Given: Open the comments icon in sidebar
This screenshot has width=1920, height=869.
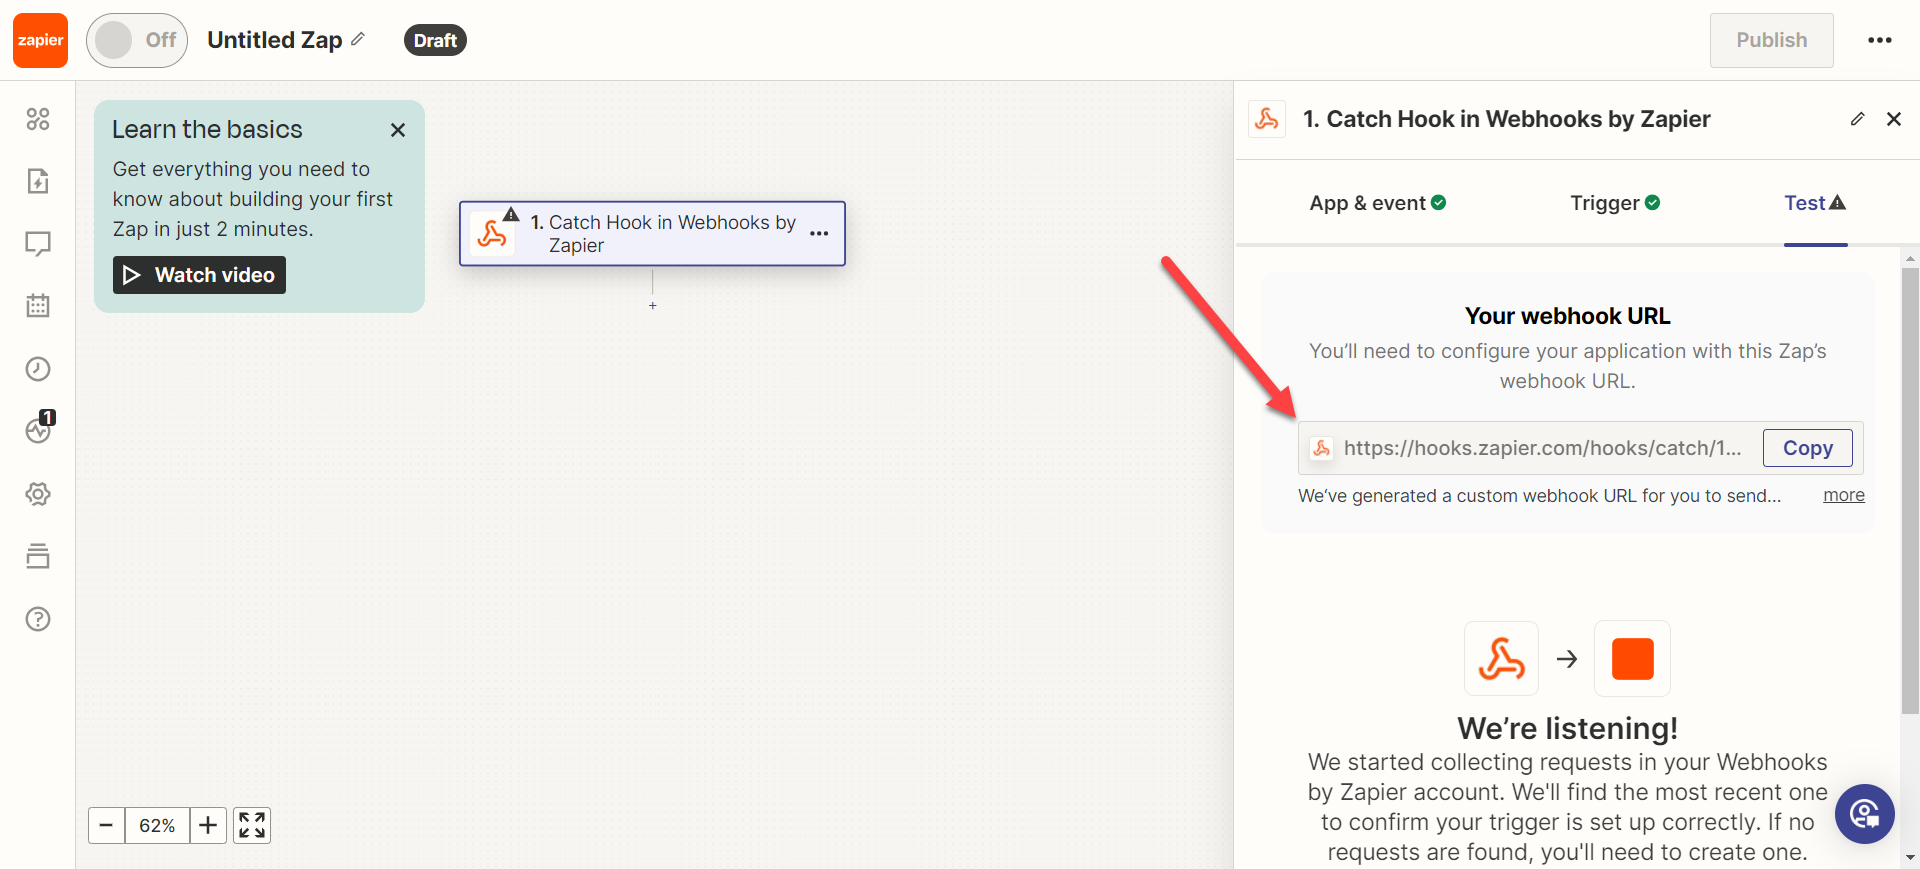Looking at the screenshot, I should tap(38, 244).
